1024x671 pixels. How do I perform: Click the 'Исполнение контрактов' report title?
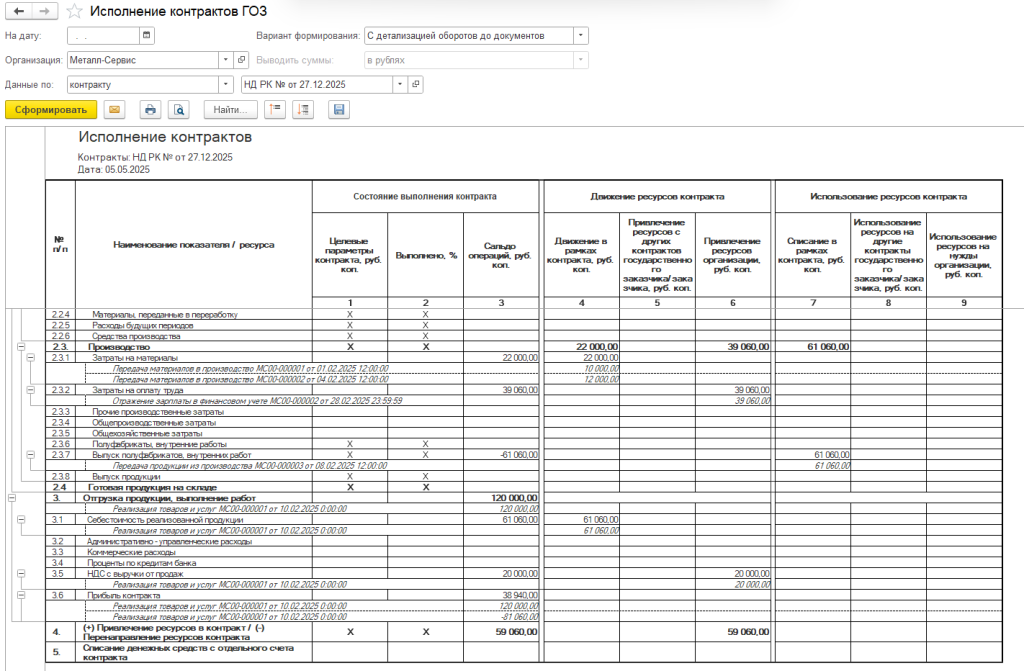165,137
